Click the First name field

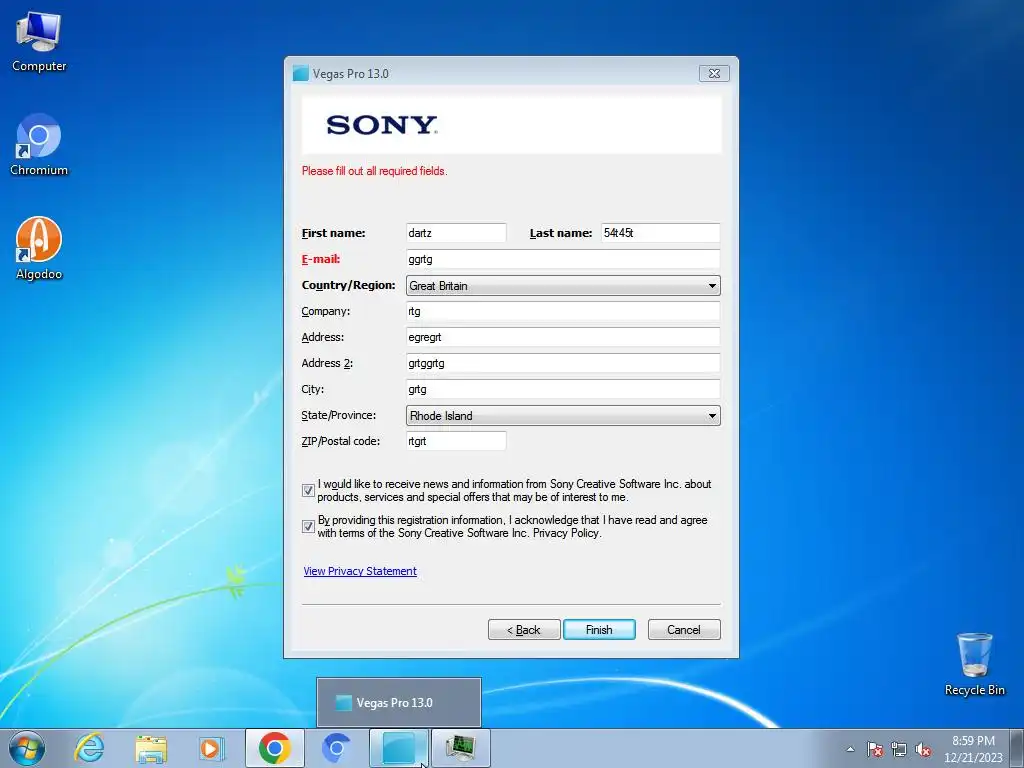(456, 232)
